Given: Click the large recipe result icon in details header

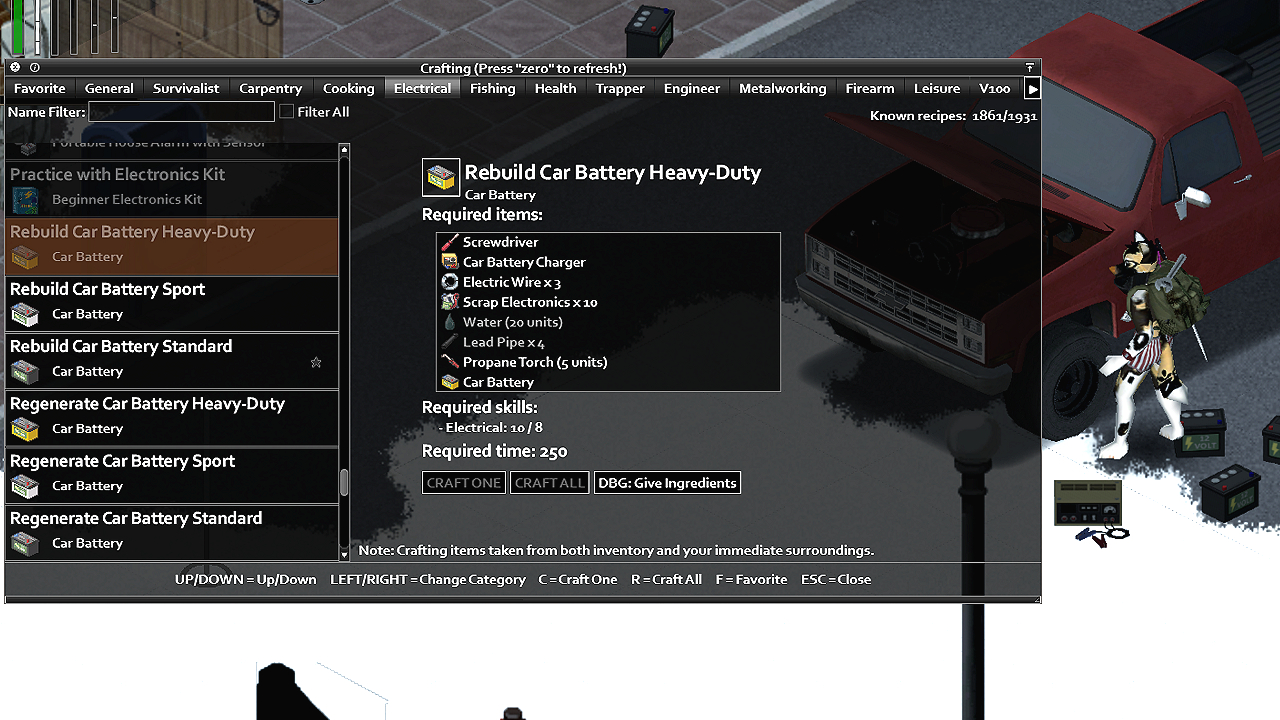Looking at the screenshot, I should [441, 178].
